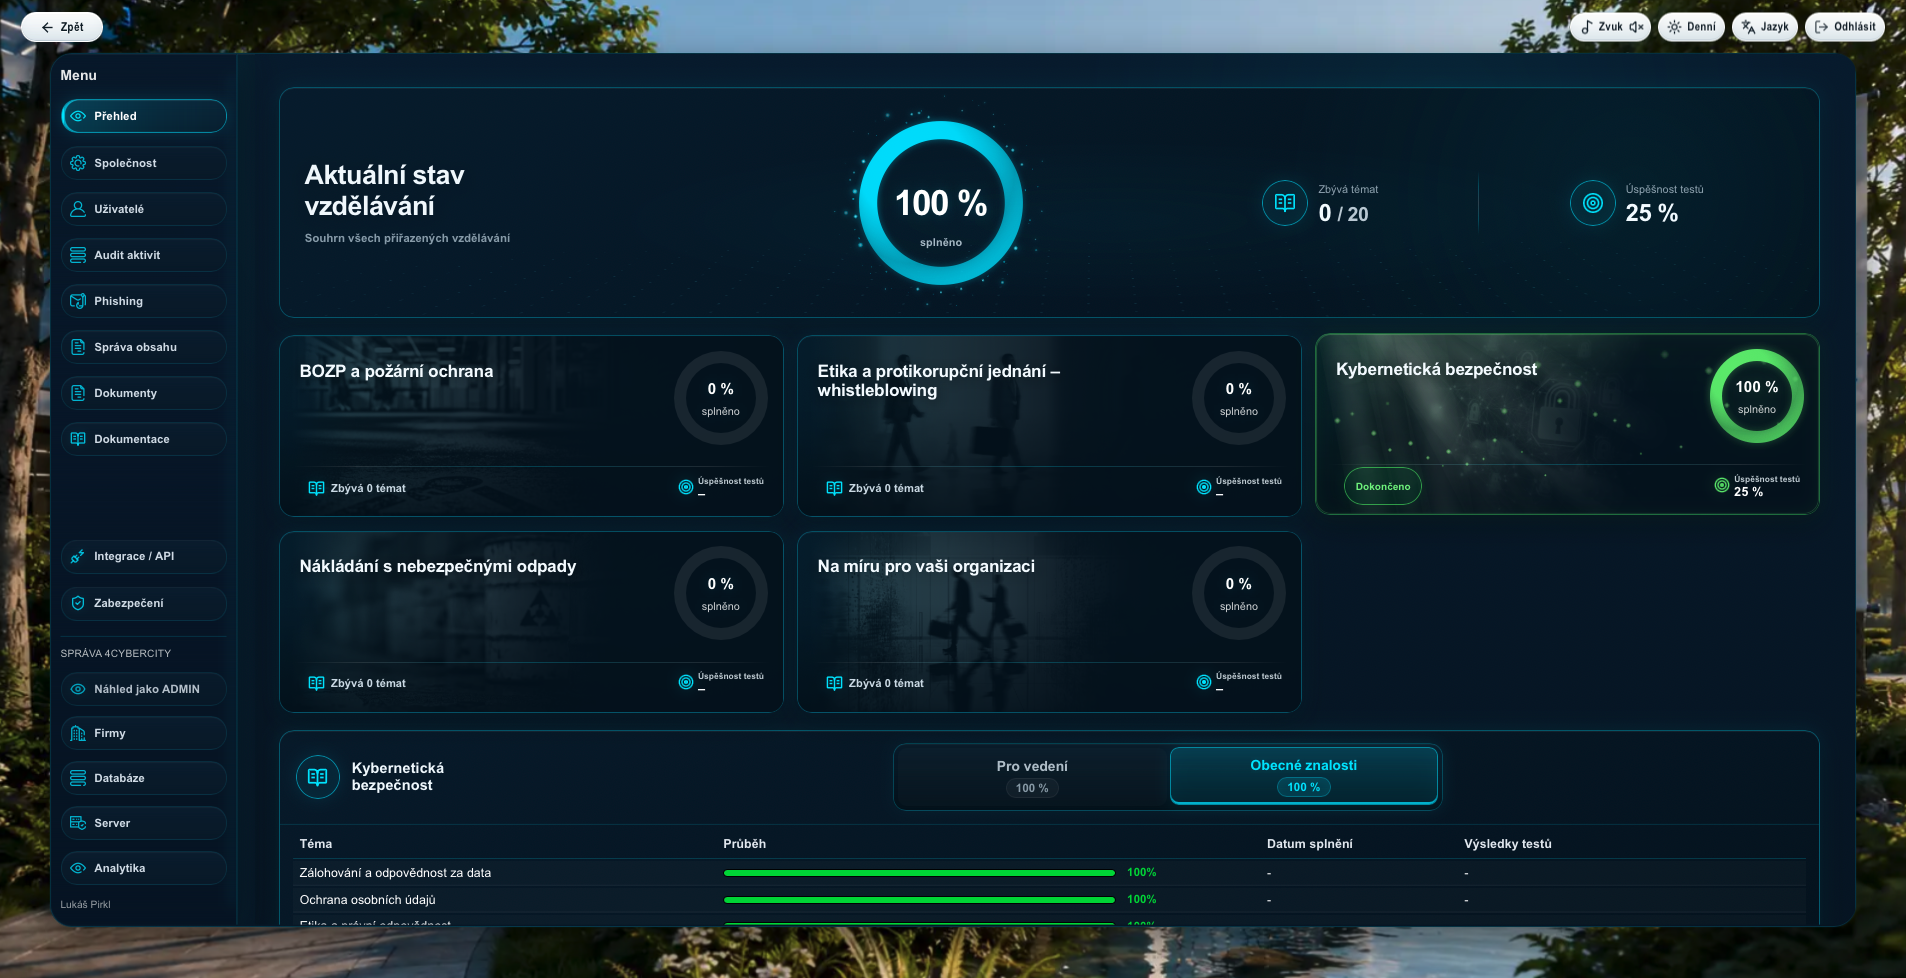Open the Jazyk language selector
This screenshot has height=978, width=1906.
click(1765, 27)
